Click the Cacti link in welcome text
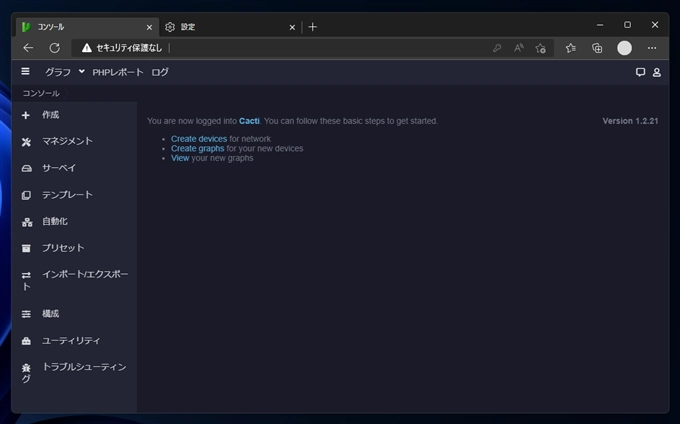 coord(249,121)
